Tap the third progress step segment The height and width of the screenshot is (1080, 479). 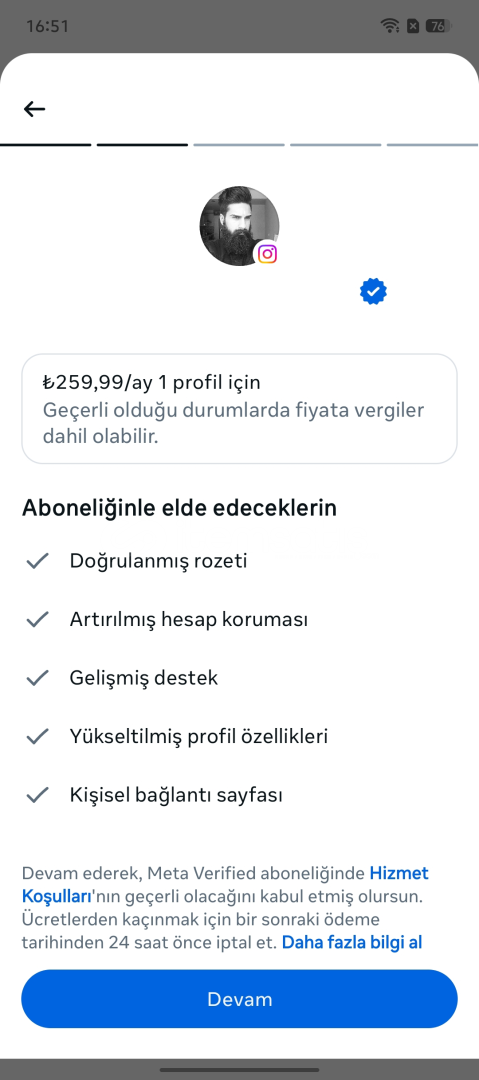click(238, 145)
